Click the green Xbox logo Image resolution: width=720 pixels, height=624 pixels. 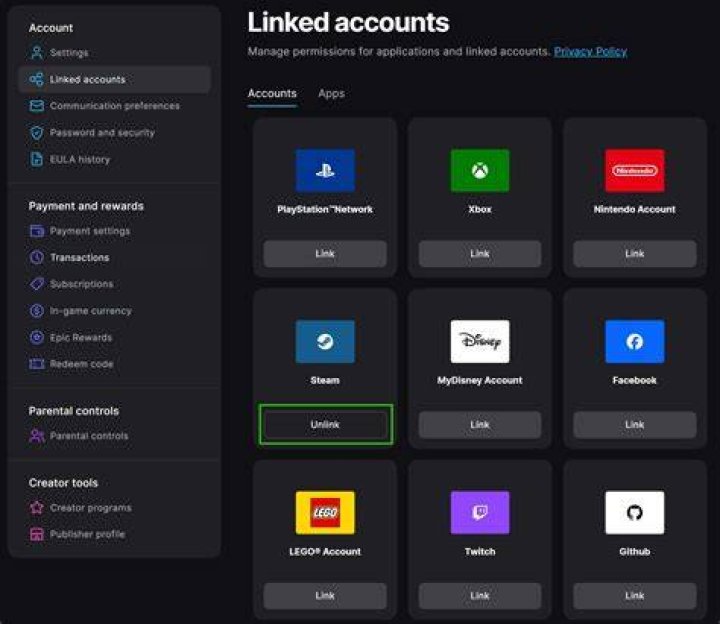(x=480, y=170)
